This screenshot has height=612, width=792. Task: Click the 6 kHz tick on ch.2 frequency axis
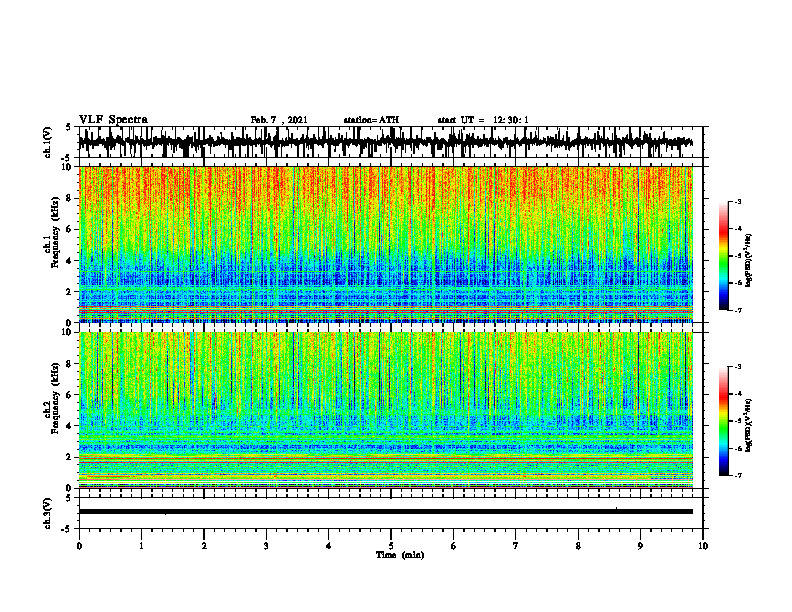click(70, 395)
